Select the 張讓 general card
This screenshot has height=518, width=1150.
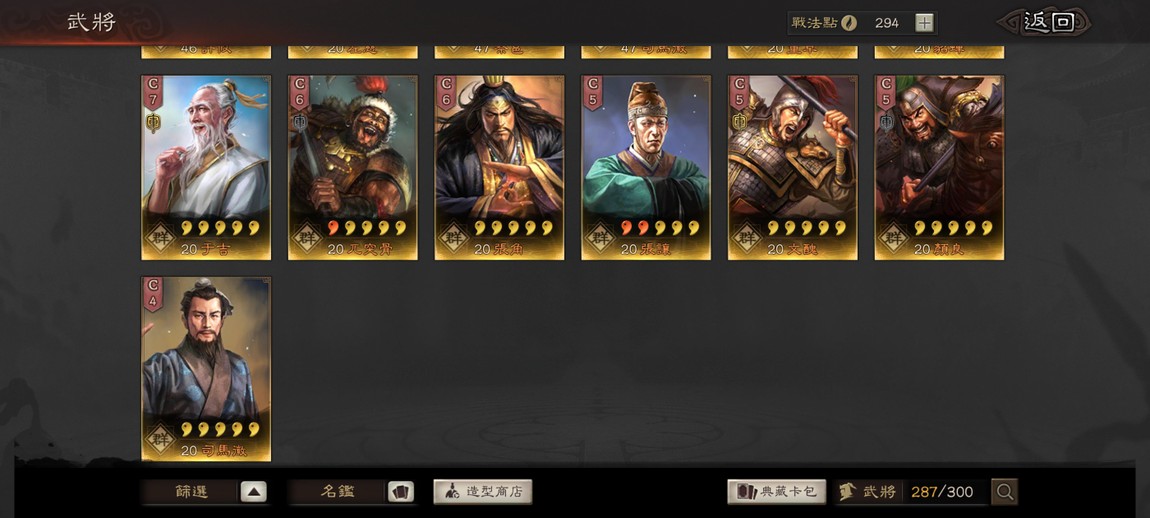click(646, 167)
